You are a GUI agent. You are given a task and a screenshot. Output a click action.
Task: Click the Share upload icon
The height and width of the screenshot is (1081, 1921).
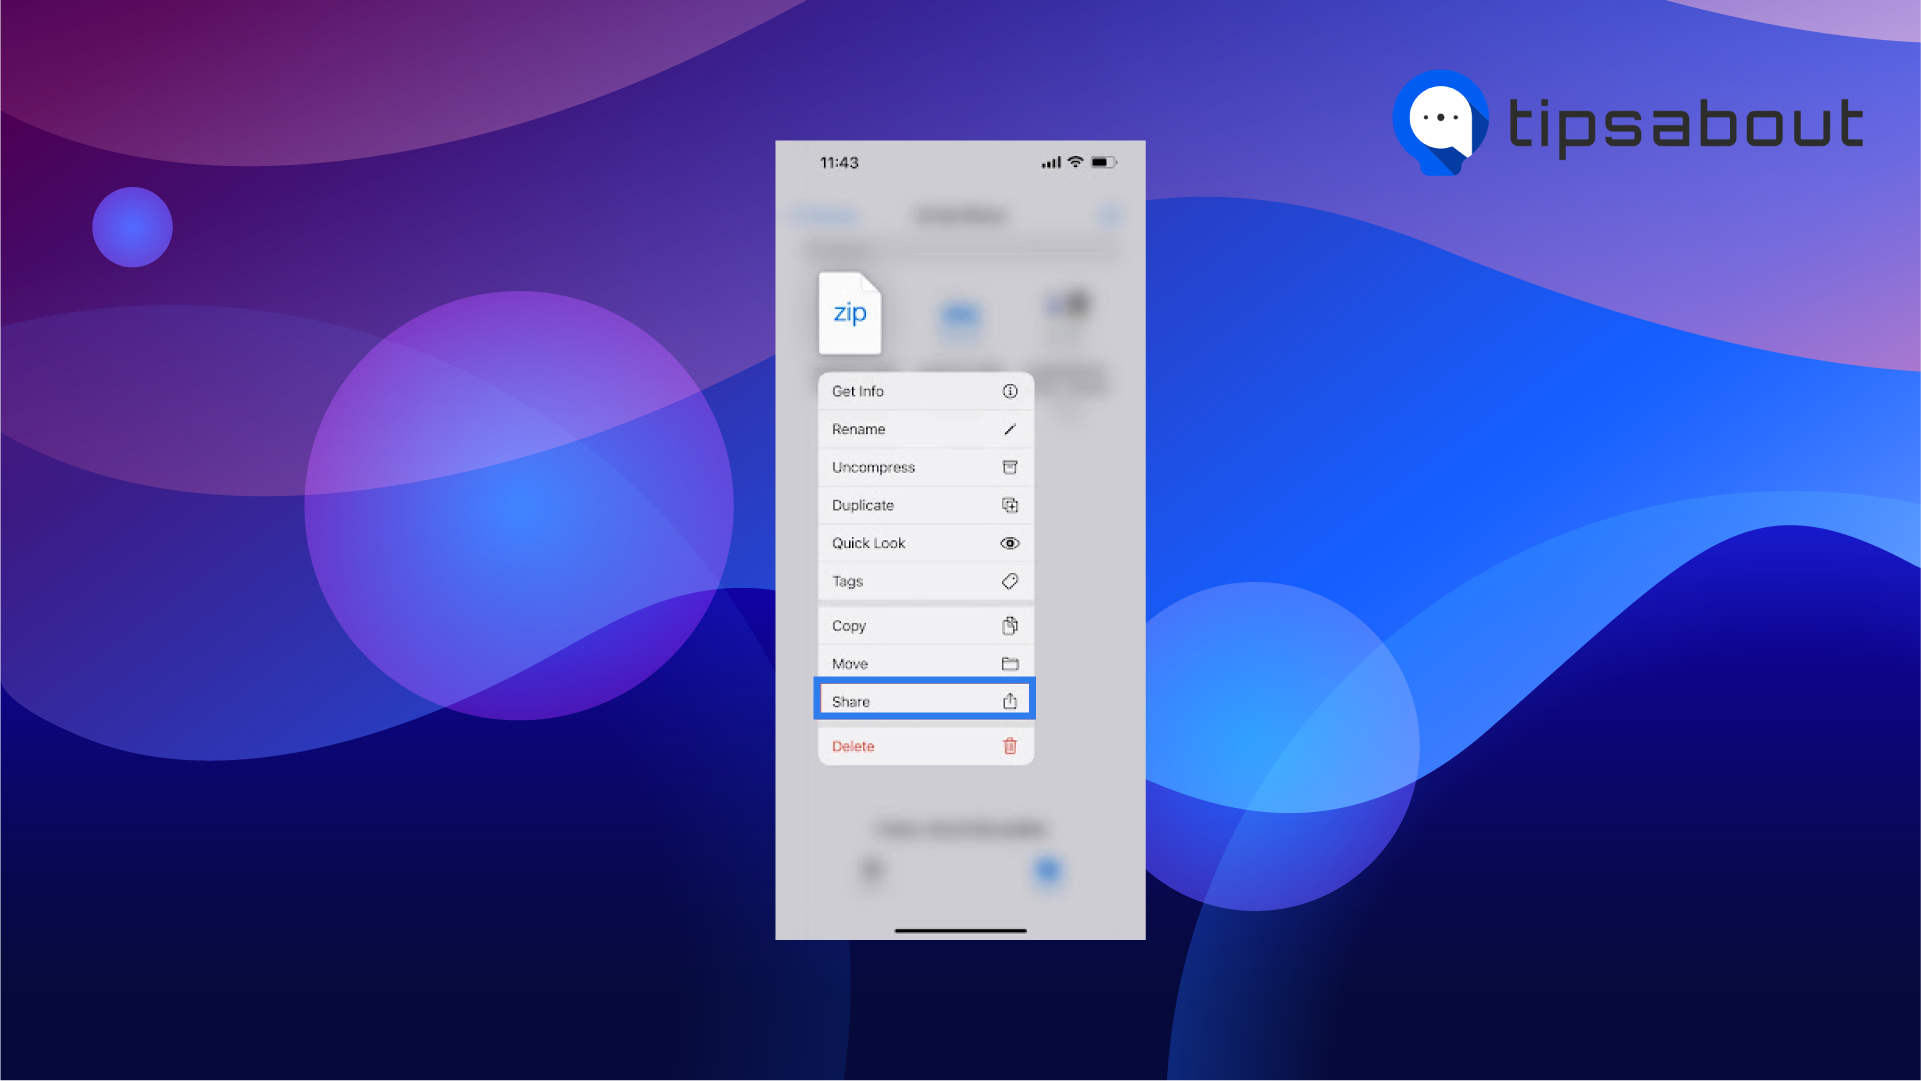(x=1011, y=701)
